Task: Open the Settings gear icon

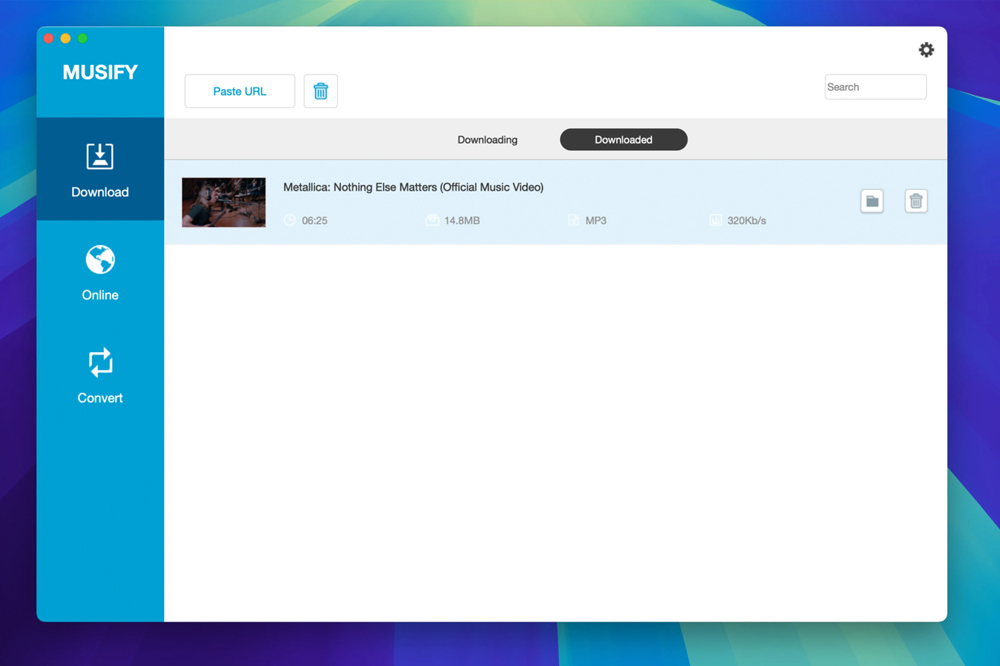Action: [x=926, y=50]
